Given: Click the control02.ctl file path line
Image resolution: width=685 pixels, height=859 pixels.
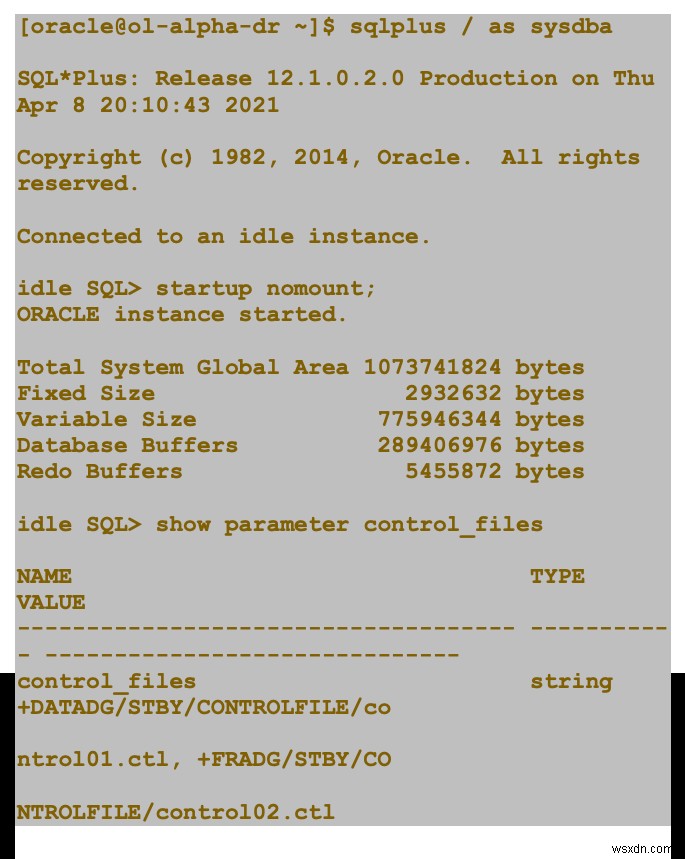Looking at the screenshot, I should tap(175, 812).
